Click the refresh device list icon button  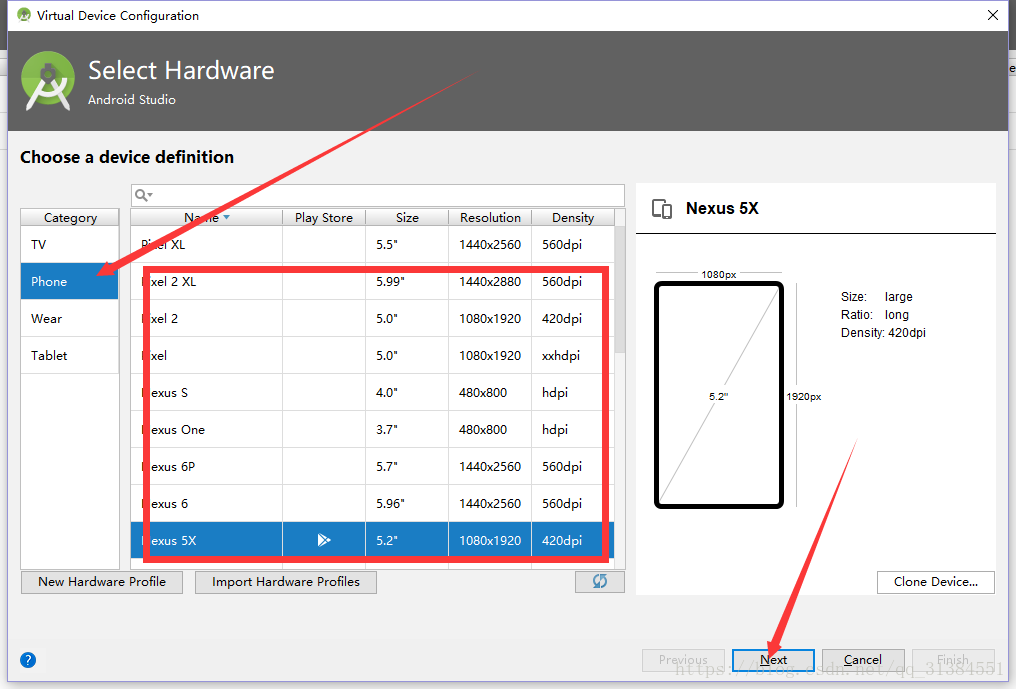599,581
